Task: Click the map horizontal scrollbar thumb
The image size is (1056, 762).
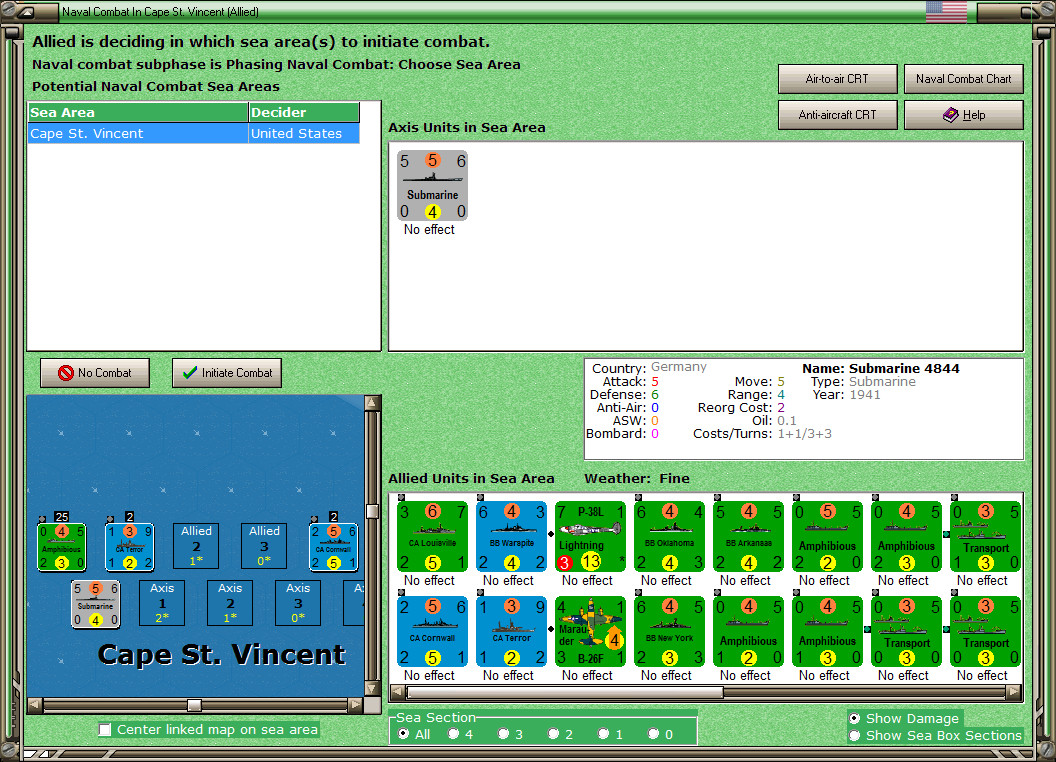Action: [x=194, y=705]
